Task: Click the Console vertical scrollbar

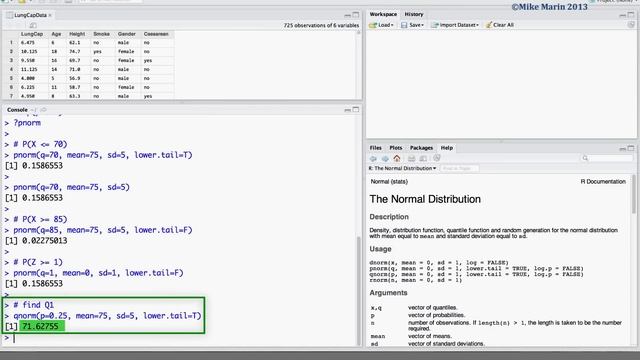Action: [359, 290]
